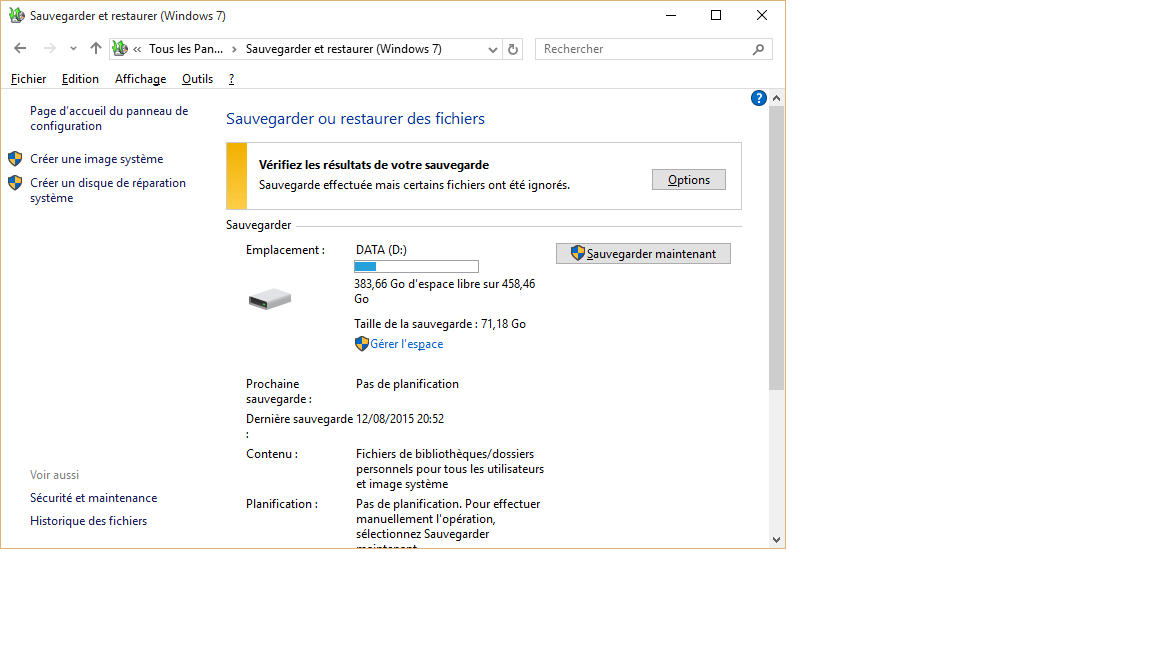The width and height of the screenshot is (1152, 648).
Task: Click Sauvegarder maintenant button
Action: tap(644, 253)
